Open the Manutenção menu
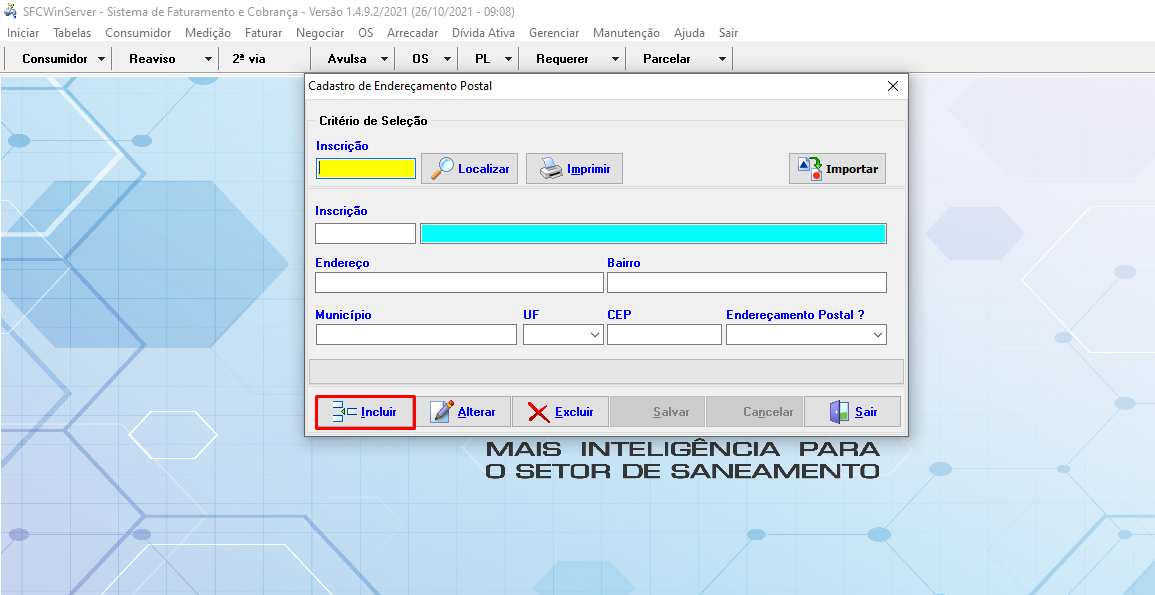Screen dimensions: 1155x595 [x=626, y=33]
